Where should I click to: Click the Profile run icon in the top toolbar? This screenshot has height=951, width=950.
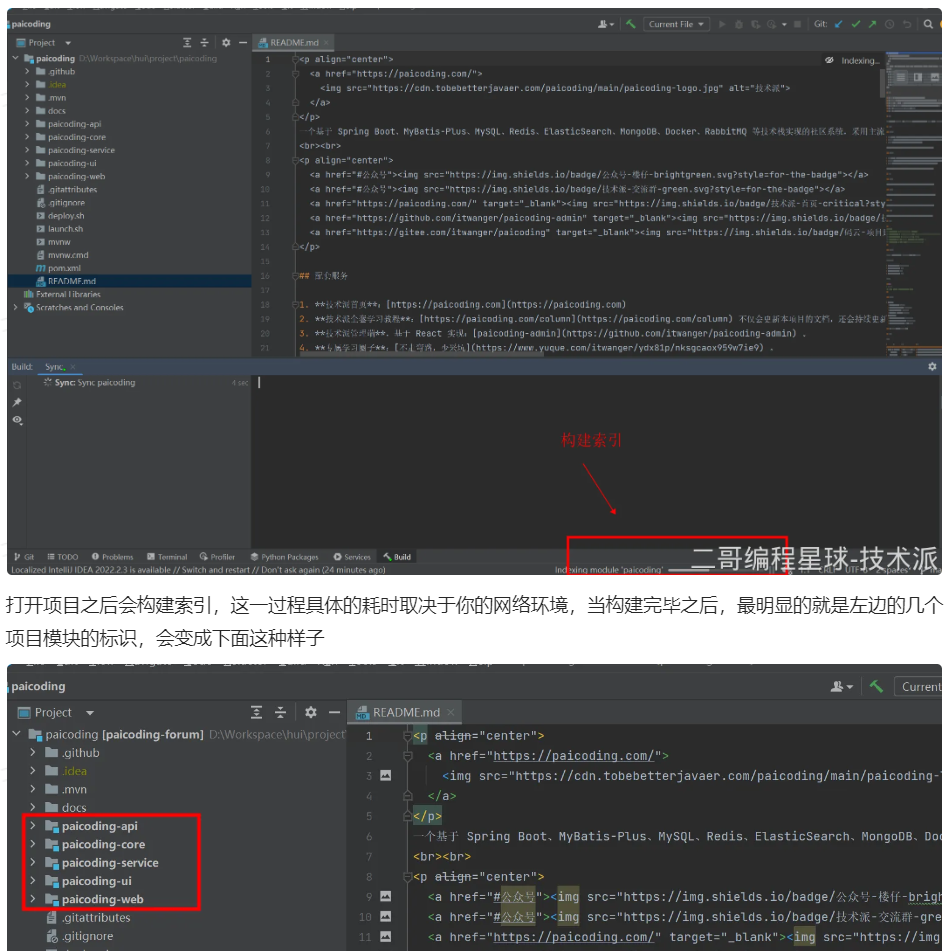tap(772, 24)
